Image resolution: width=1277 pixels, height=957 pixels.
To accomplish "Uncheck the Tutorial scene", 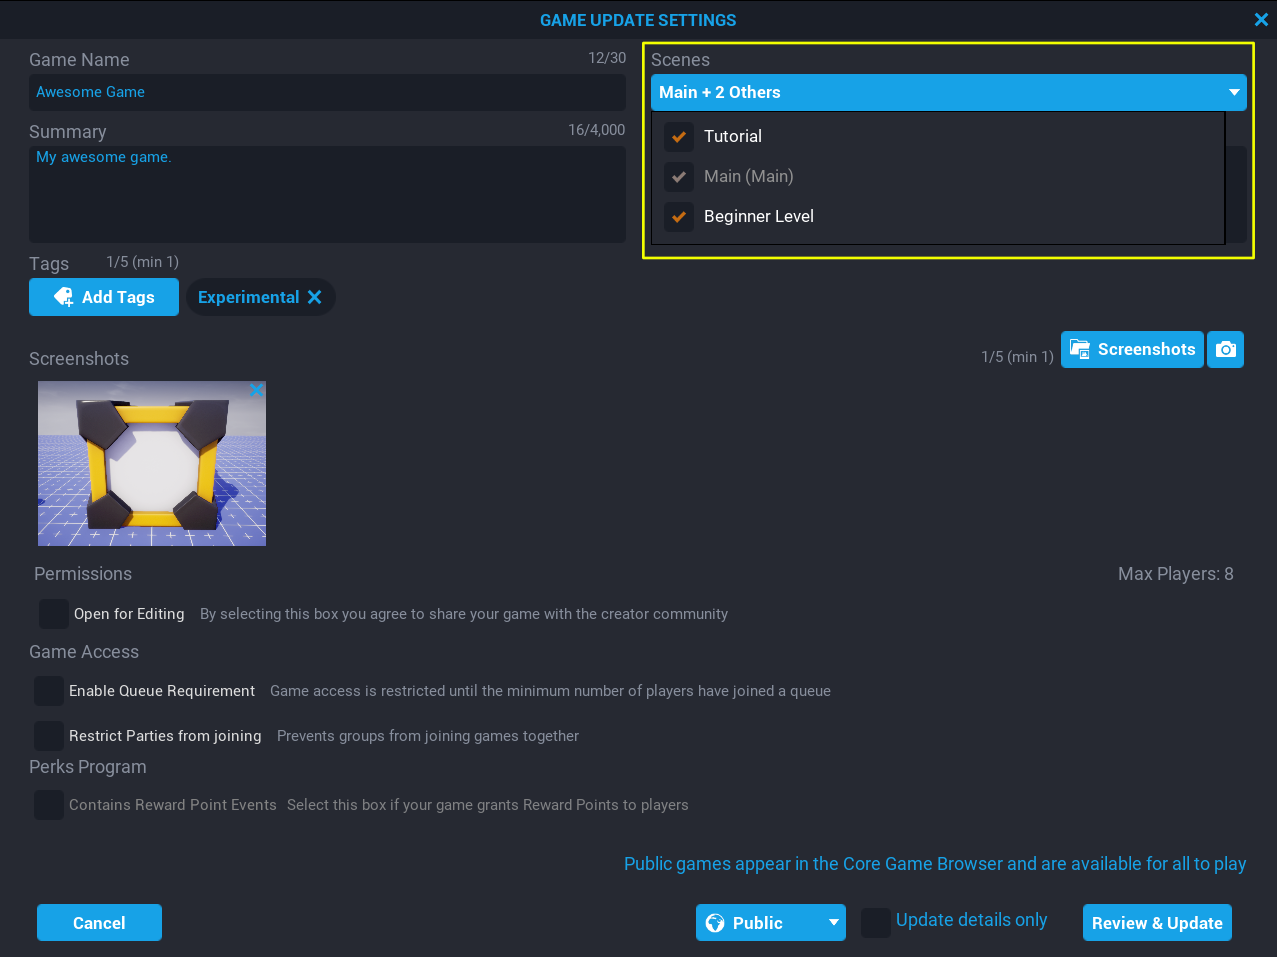I will (679, 137).
